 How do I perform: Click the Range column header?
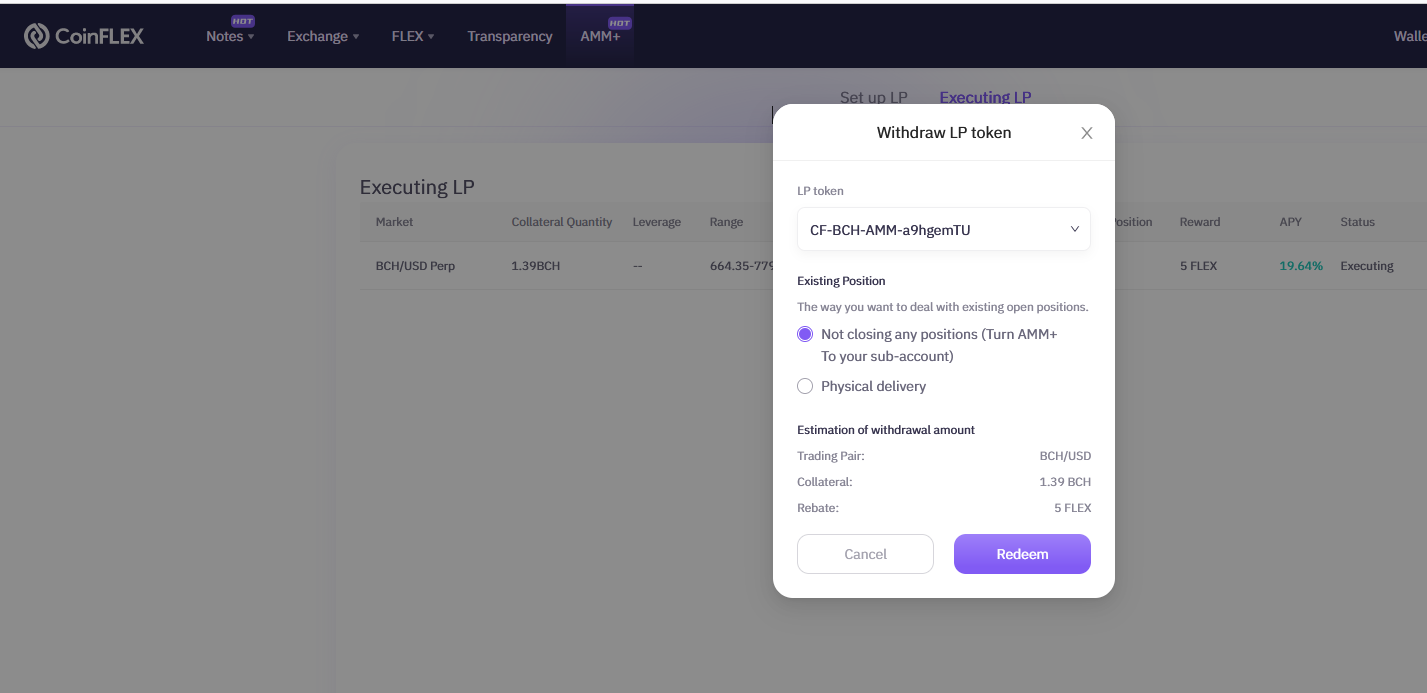click(726, 222)
